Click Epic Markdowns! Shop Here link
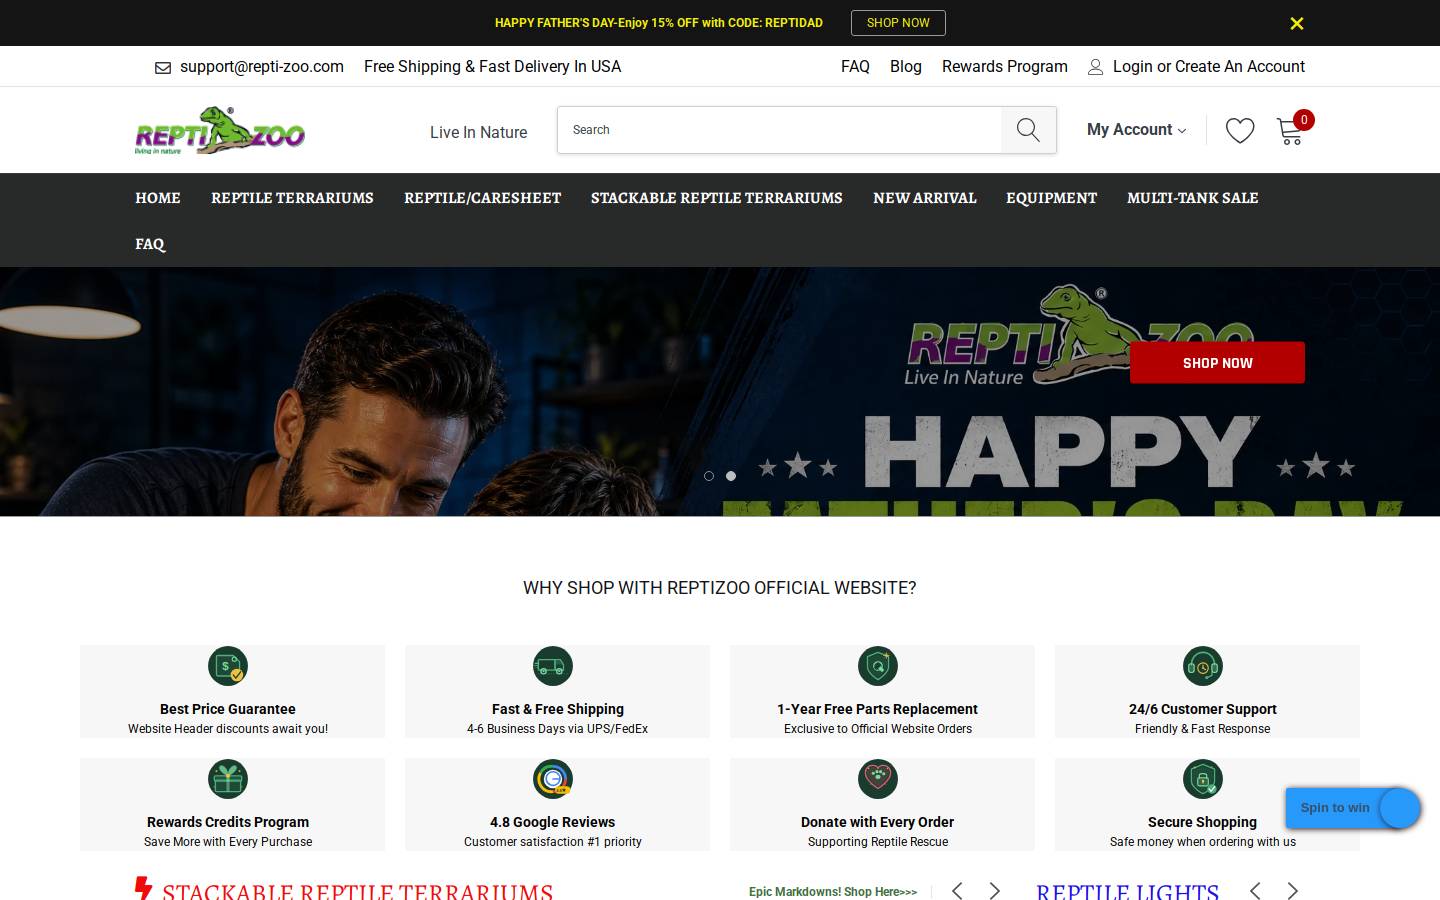Image resolution: width=1440 pixels, height=900 pixels. (x=833, y=892)
